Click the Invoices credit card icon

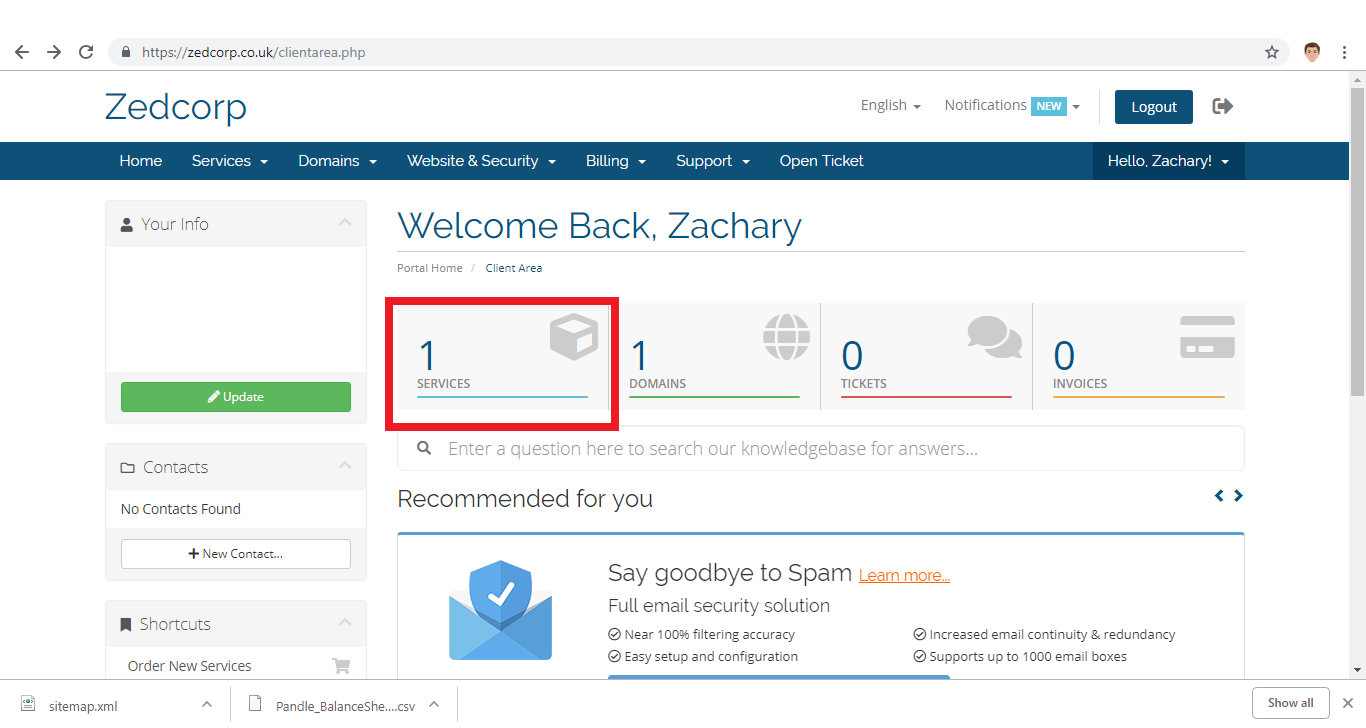(1207, 337)
